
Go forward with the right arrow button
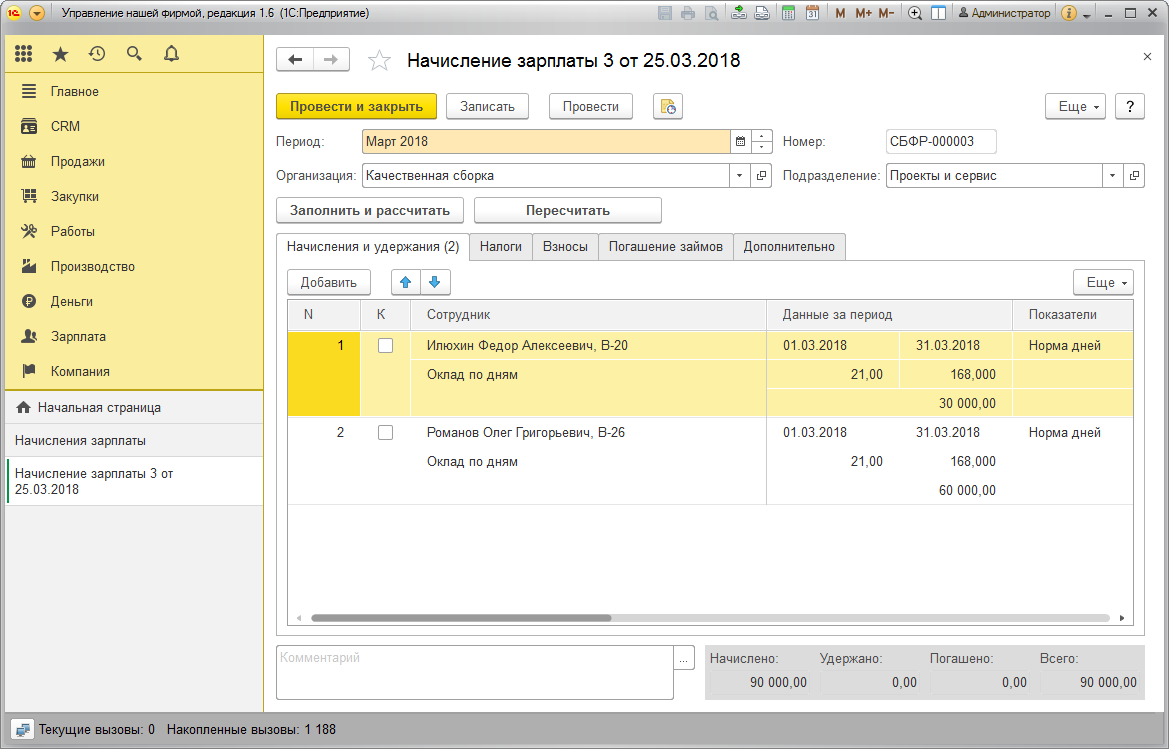tap(331, 60)
